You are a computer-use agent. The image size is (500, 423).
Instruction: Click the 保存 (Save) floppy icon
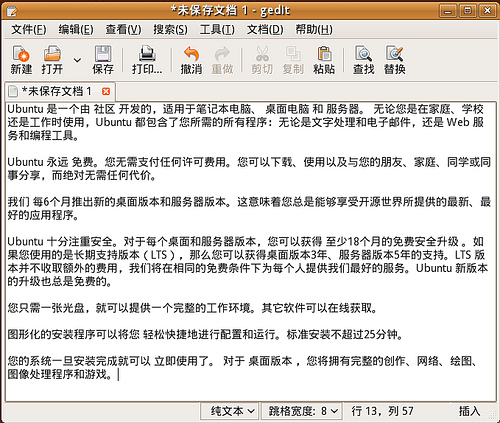coord(103,53)
